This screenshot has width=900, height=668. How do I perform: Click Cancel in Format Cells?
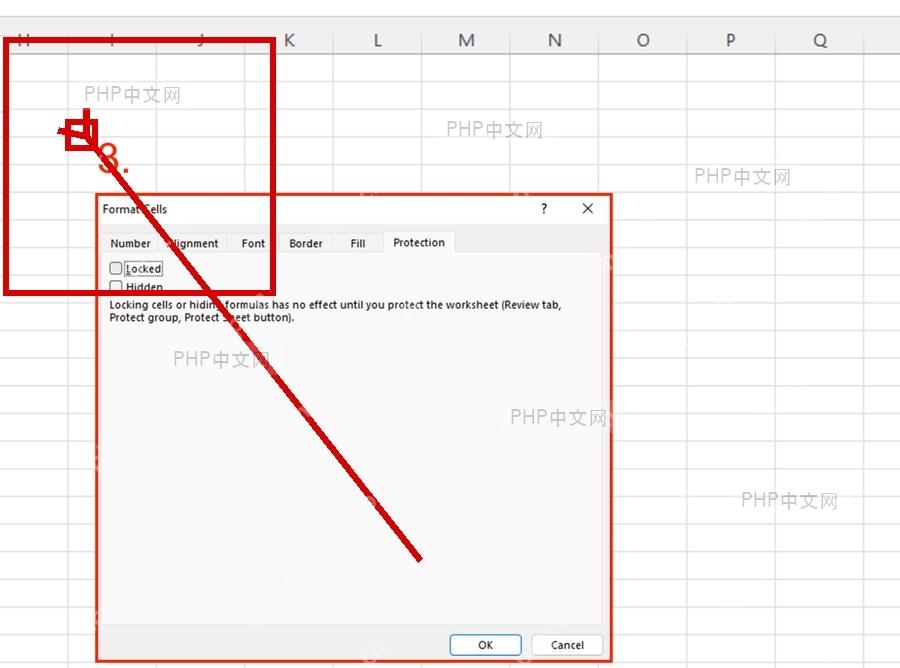[x=567, y=645]
